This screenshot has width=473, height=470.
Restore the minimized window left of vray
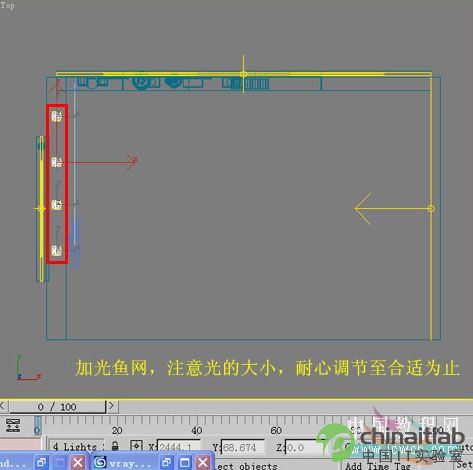pos(42,463)
